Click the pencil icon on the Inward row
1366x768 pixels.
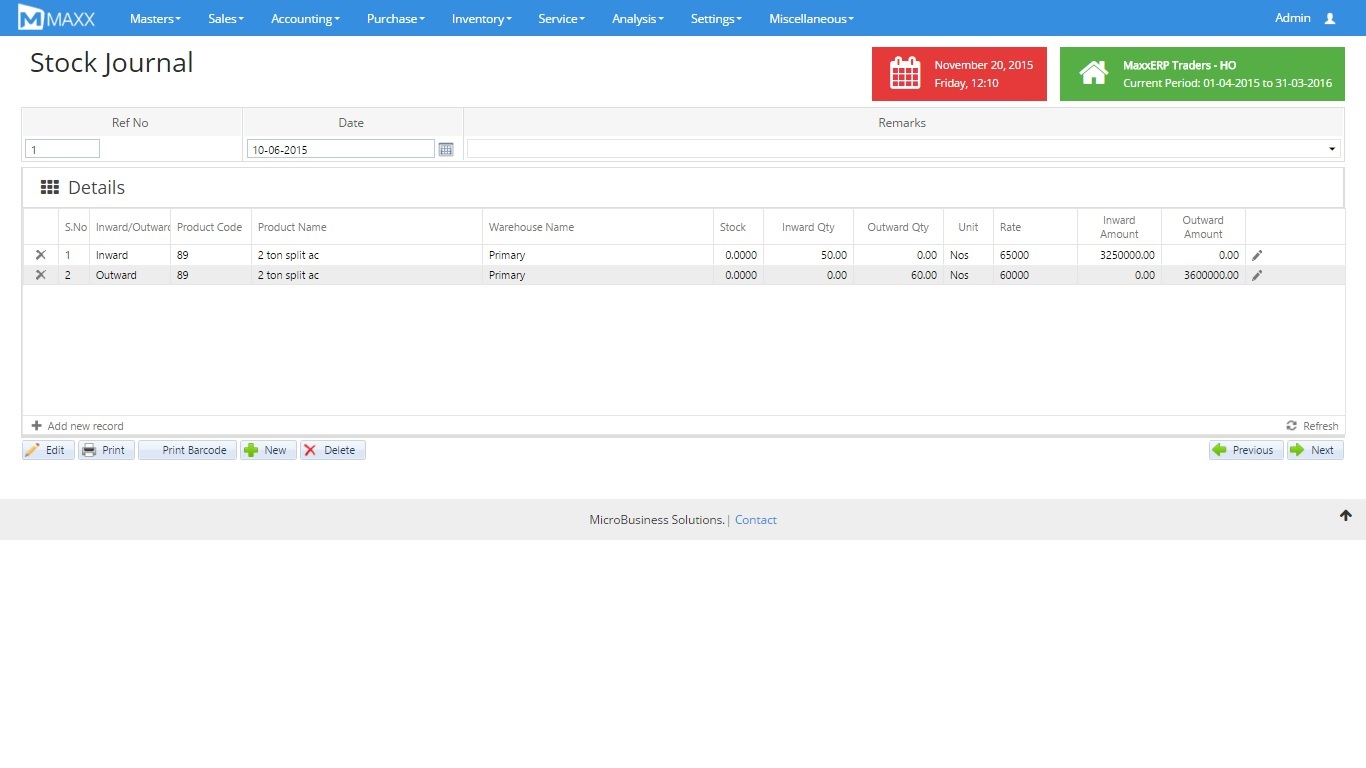1257,256
